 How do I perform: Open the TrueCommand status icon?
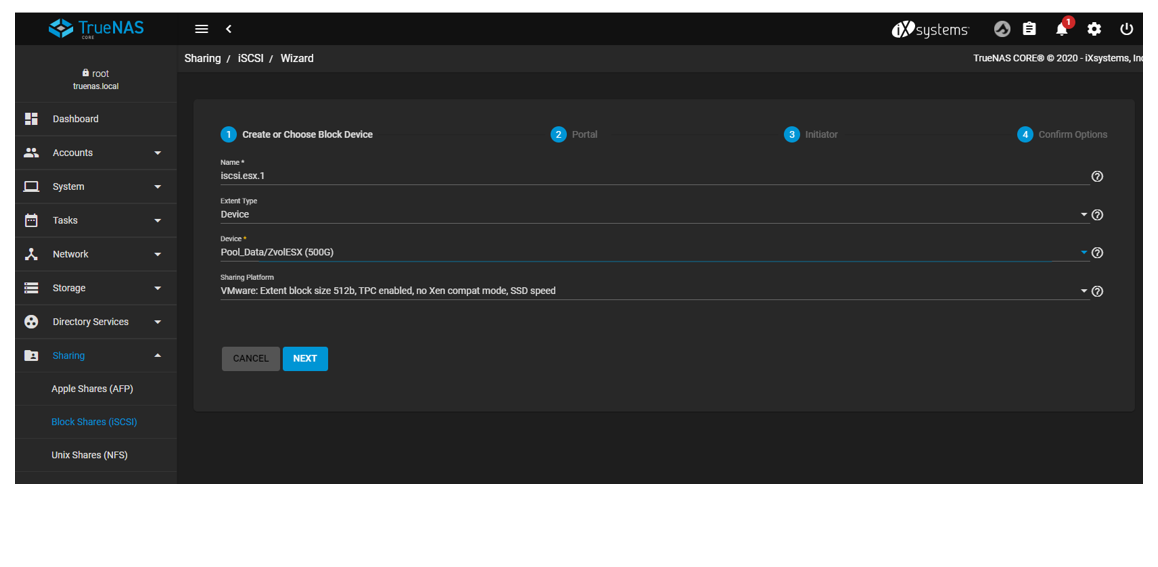tap(1002, 29)
